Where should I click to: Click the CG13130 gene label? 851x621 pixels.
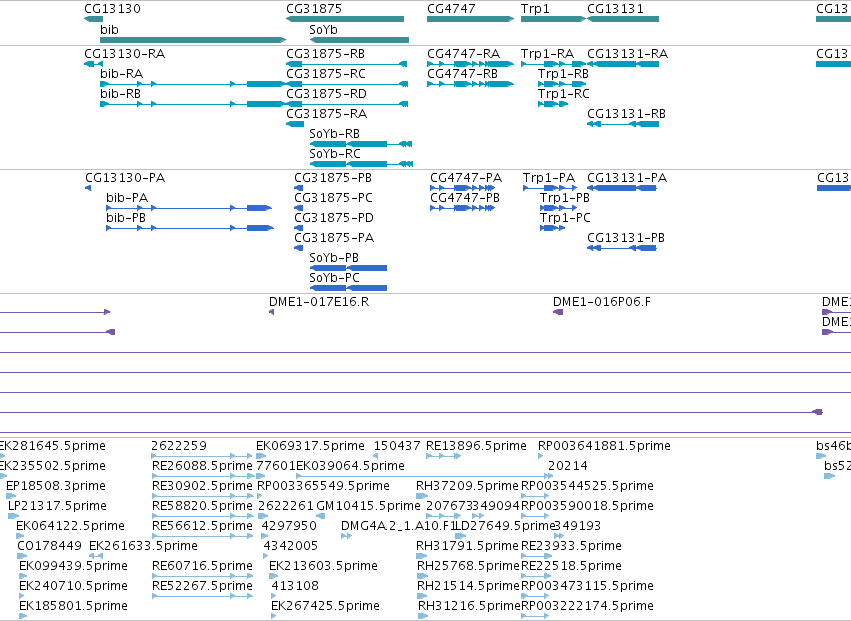pyautogui.click(x=112, y=9)
